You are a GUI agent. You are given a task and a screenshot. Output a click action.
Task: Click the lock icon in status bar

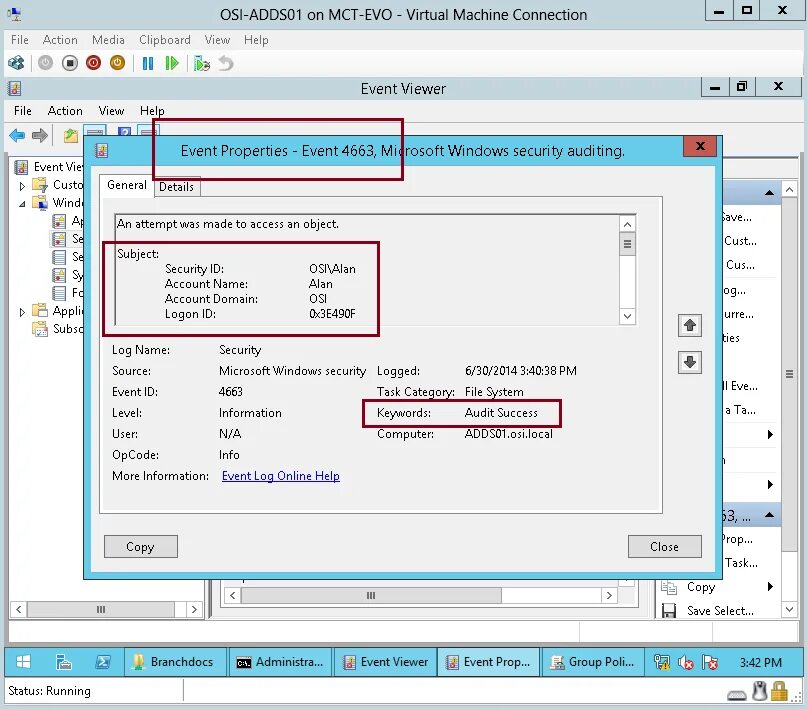pyautogui.click(x=779, y=691)
